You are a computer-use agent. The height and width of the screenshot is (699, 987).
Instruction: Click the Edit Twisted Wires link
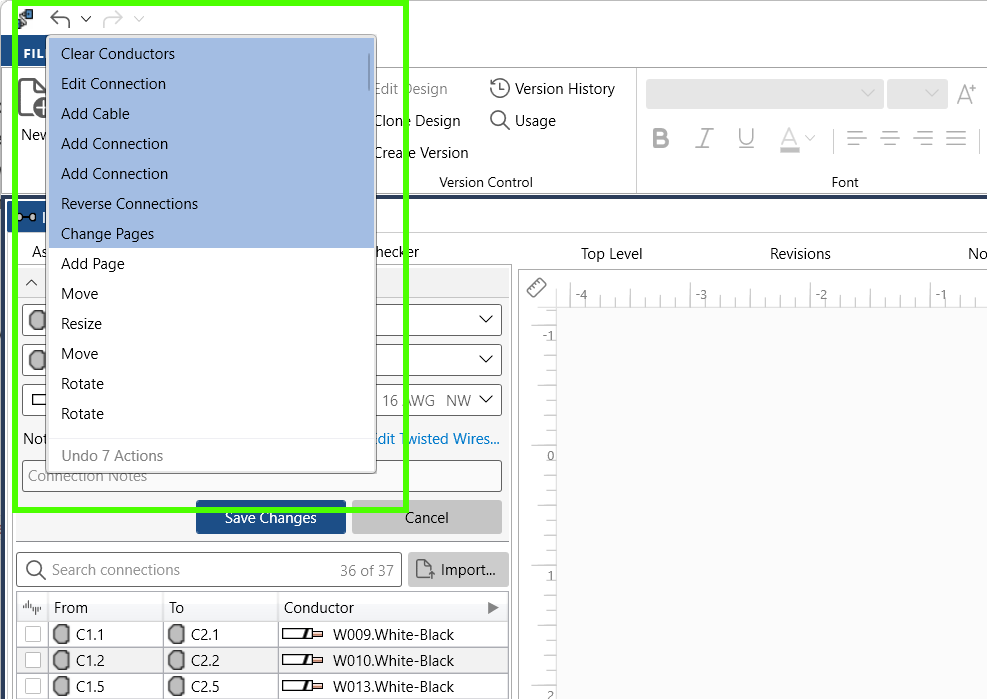437,439
